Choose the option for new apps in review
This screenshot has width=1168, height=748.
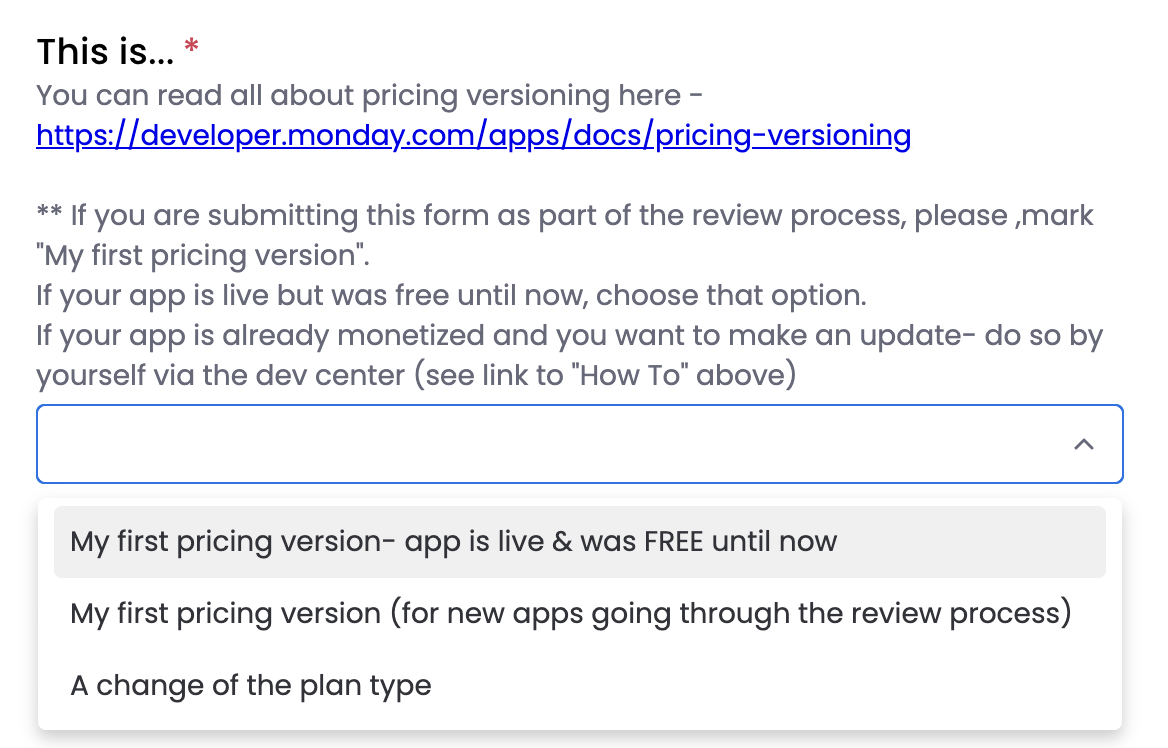click(x=570, y=613)
